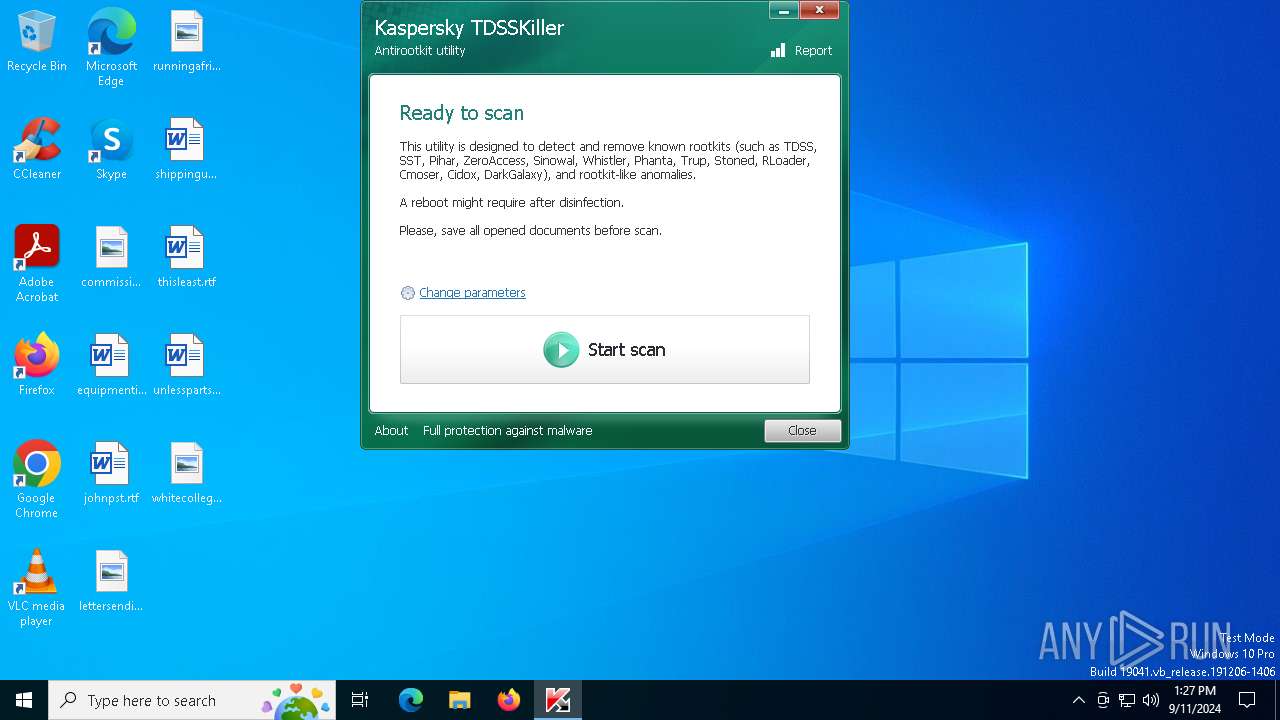Select the thisleast.rtf document icon
This screenshot has height=720, width=1280.
coord(186,258)
